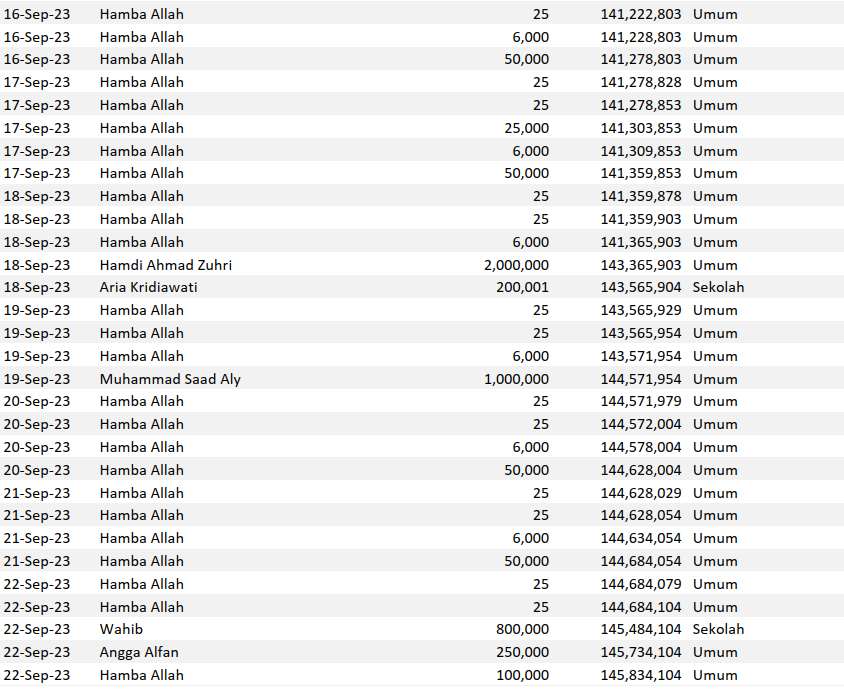844x691 pixels.
Task: Select the 100,000 amount cell
Action: [522, 675]
